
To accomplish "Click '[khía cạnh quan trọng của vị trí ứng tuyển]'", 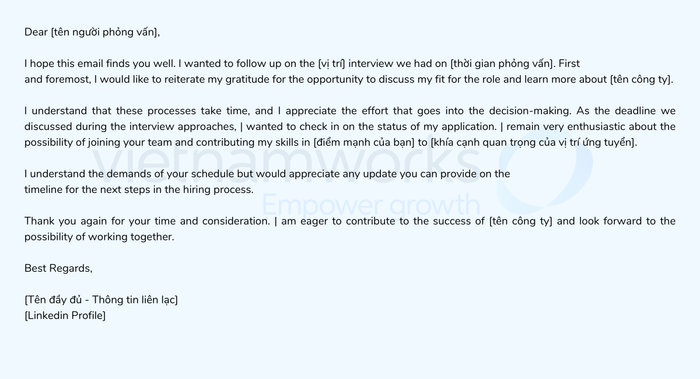I will [533, 142].
